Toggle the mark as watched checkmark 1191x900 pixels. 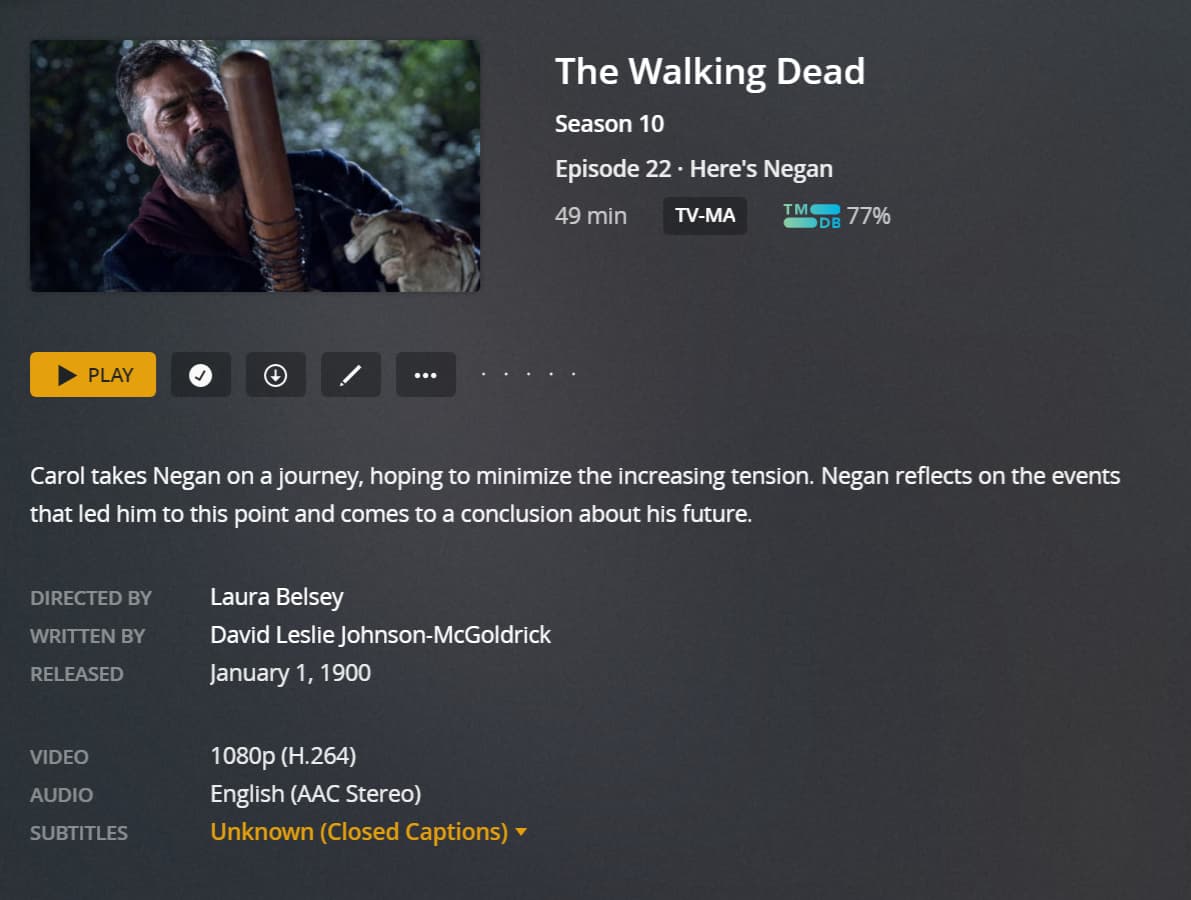coord(201,374)
